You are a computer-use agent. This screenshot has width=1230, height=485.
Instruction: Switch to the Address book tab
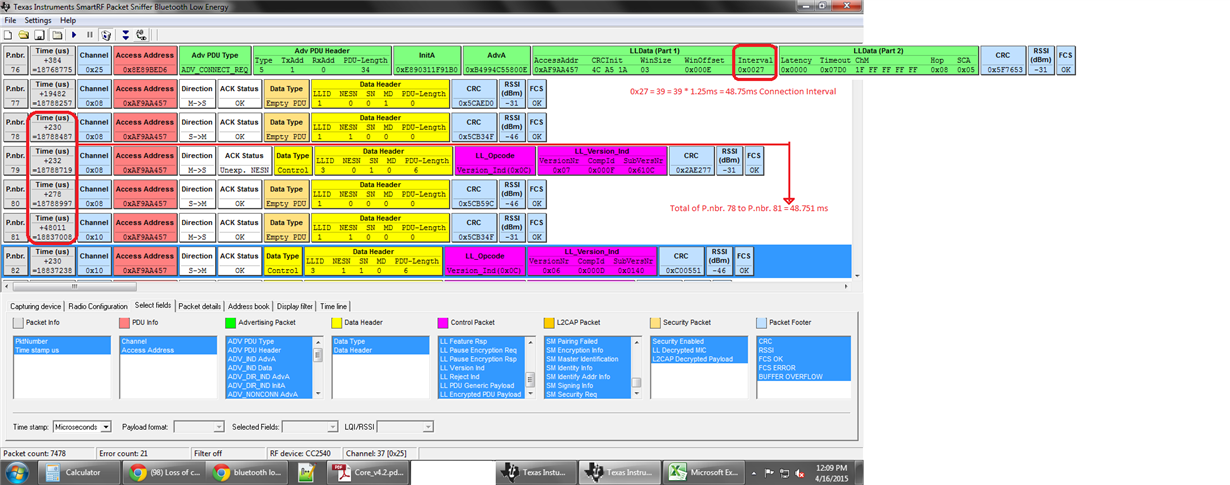(249, 306)
